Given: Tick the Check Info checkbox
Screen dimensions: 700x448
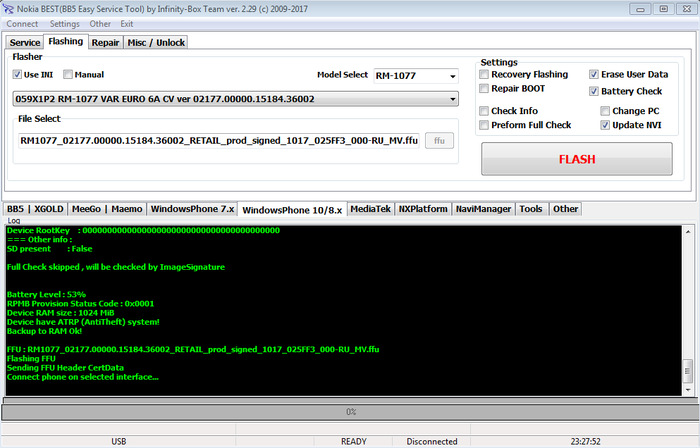Looking at the screenshot, I should point(484,111).
